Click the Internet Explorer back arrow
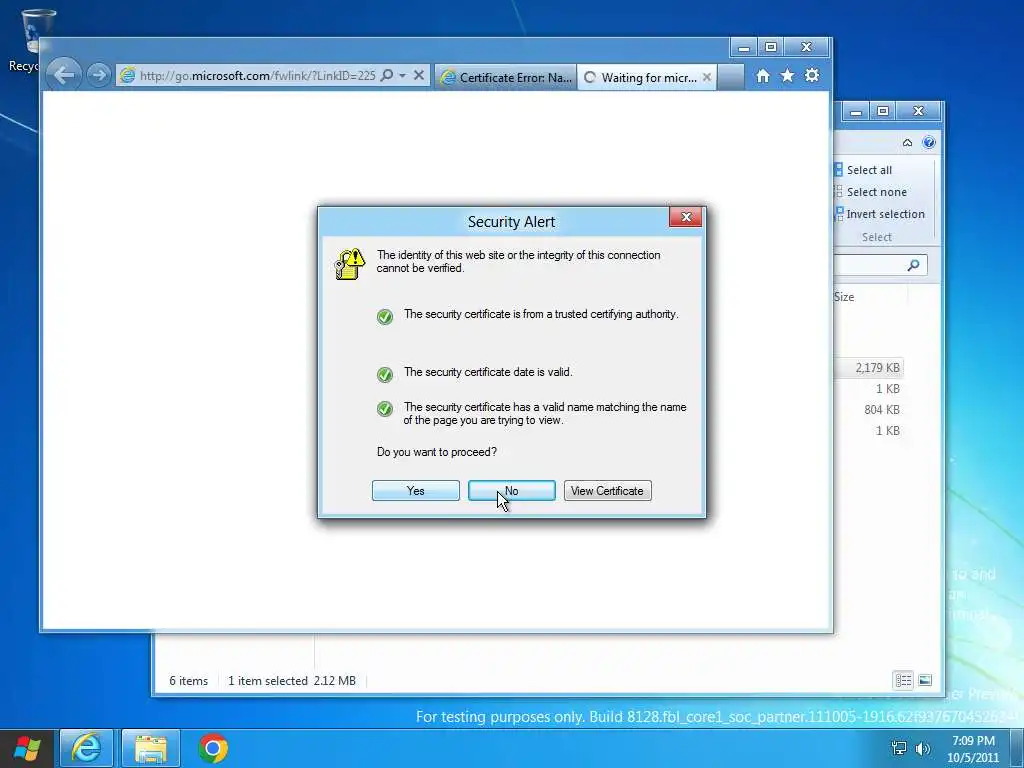The width and height of the screenshot is (1024, 768). pos(64,75)
